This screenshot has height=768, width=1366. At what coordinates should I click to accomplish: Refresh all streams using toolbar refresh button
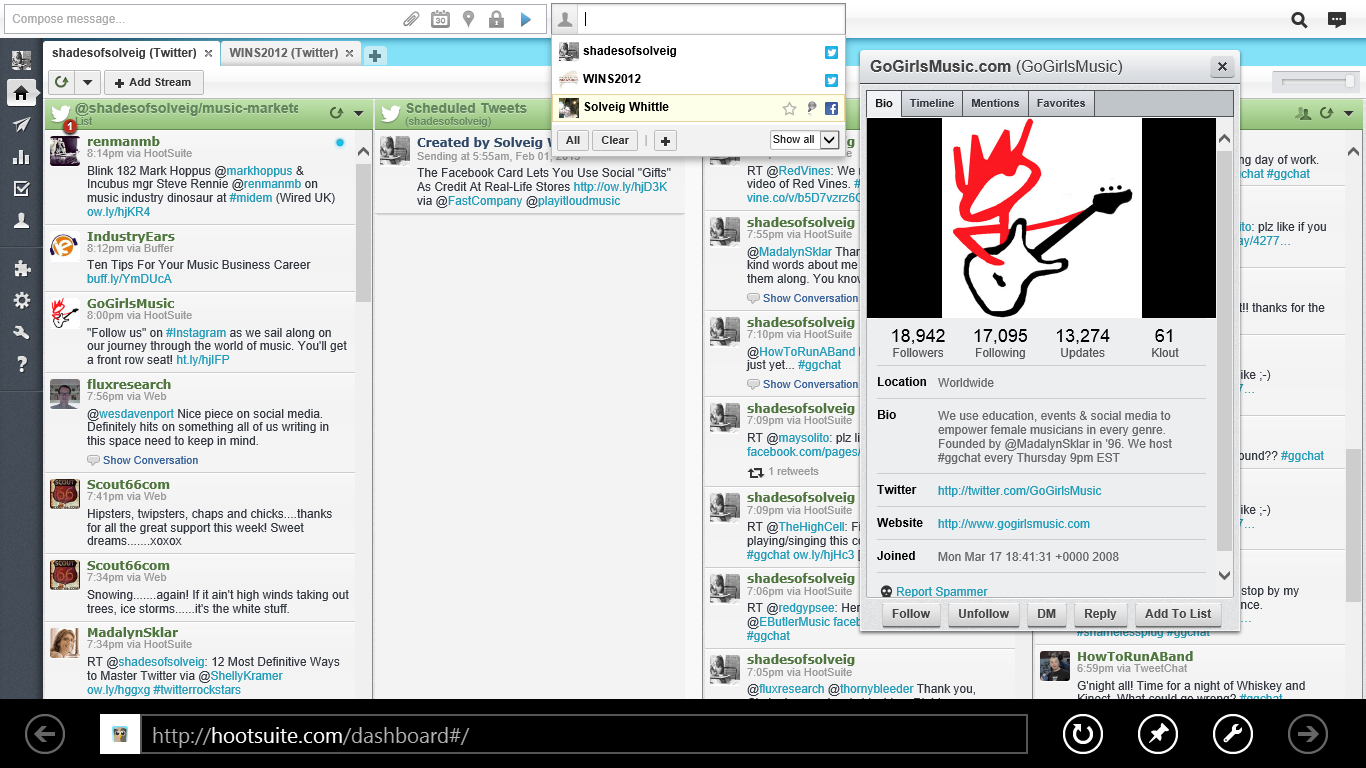pyautogui.click(x=62, y=83)
